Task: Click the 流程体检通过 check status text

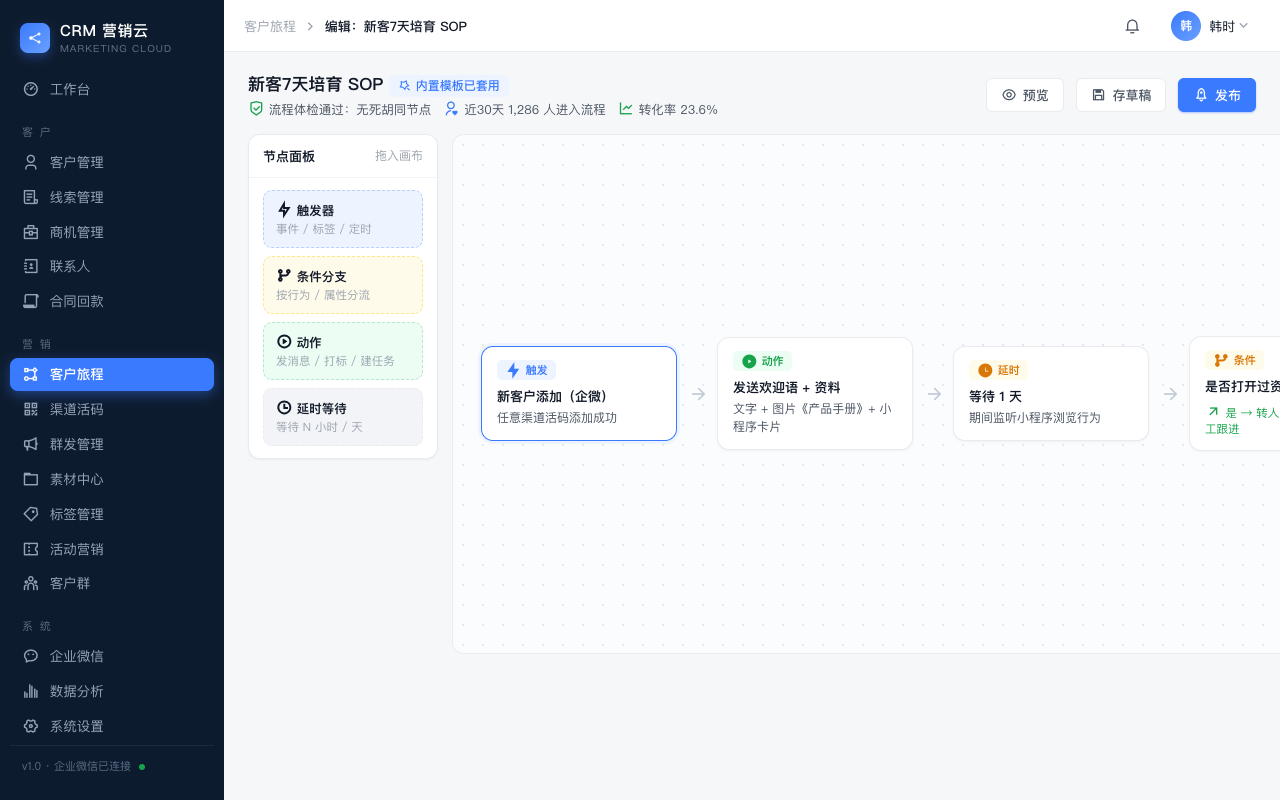Action: (350, 110)
